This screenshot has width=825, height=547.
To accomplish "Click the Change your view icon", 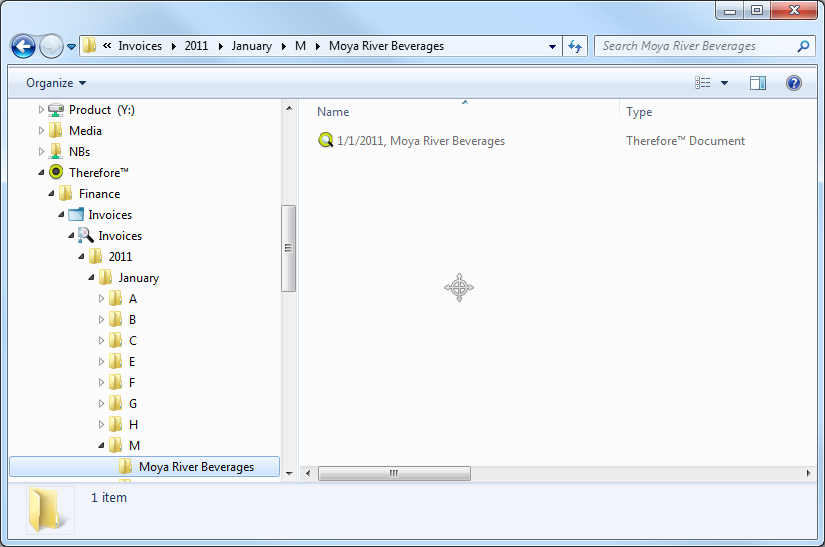I will 703,83.
